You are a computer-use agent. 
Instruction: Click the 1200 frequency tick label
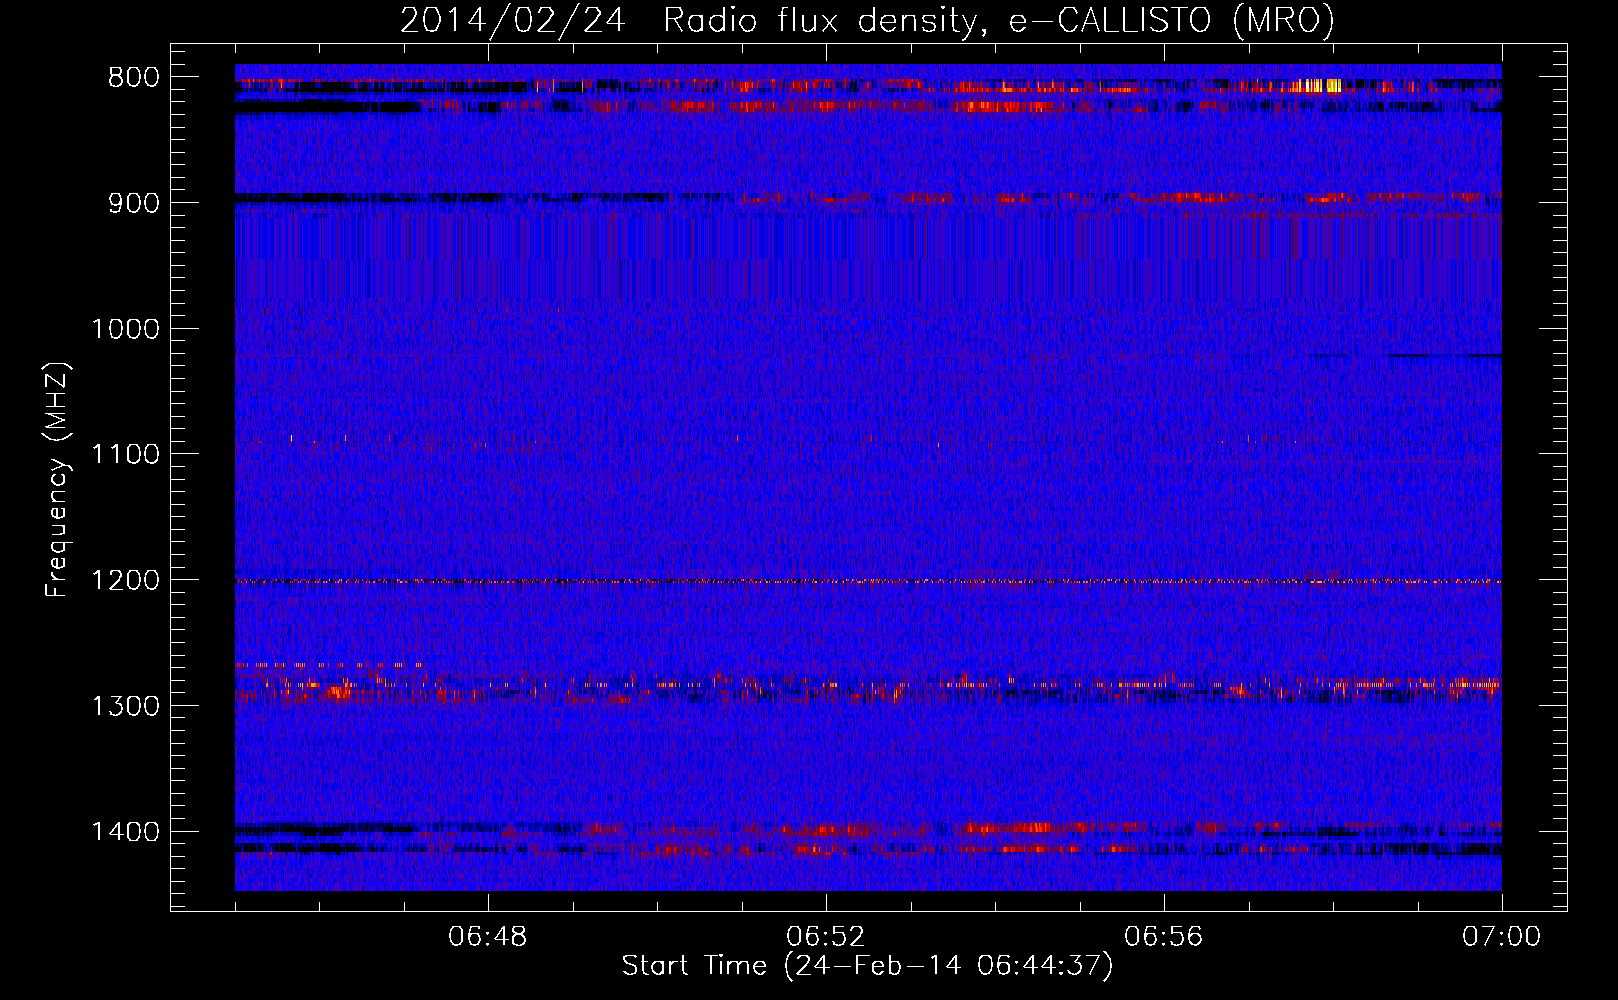pos(125,581)
